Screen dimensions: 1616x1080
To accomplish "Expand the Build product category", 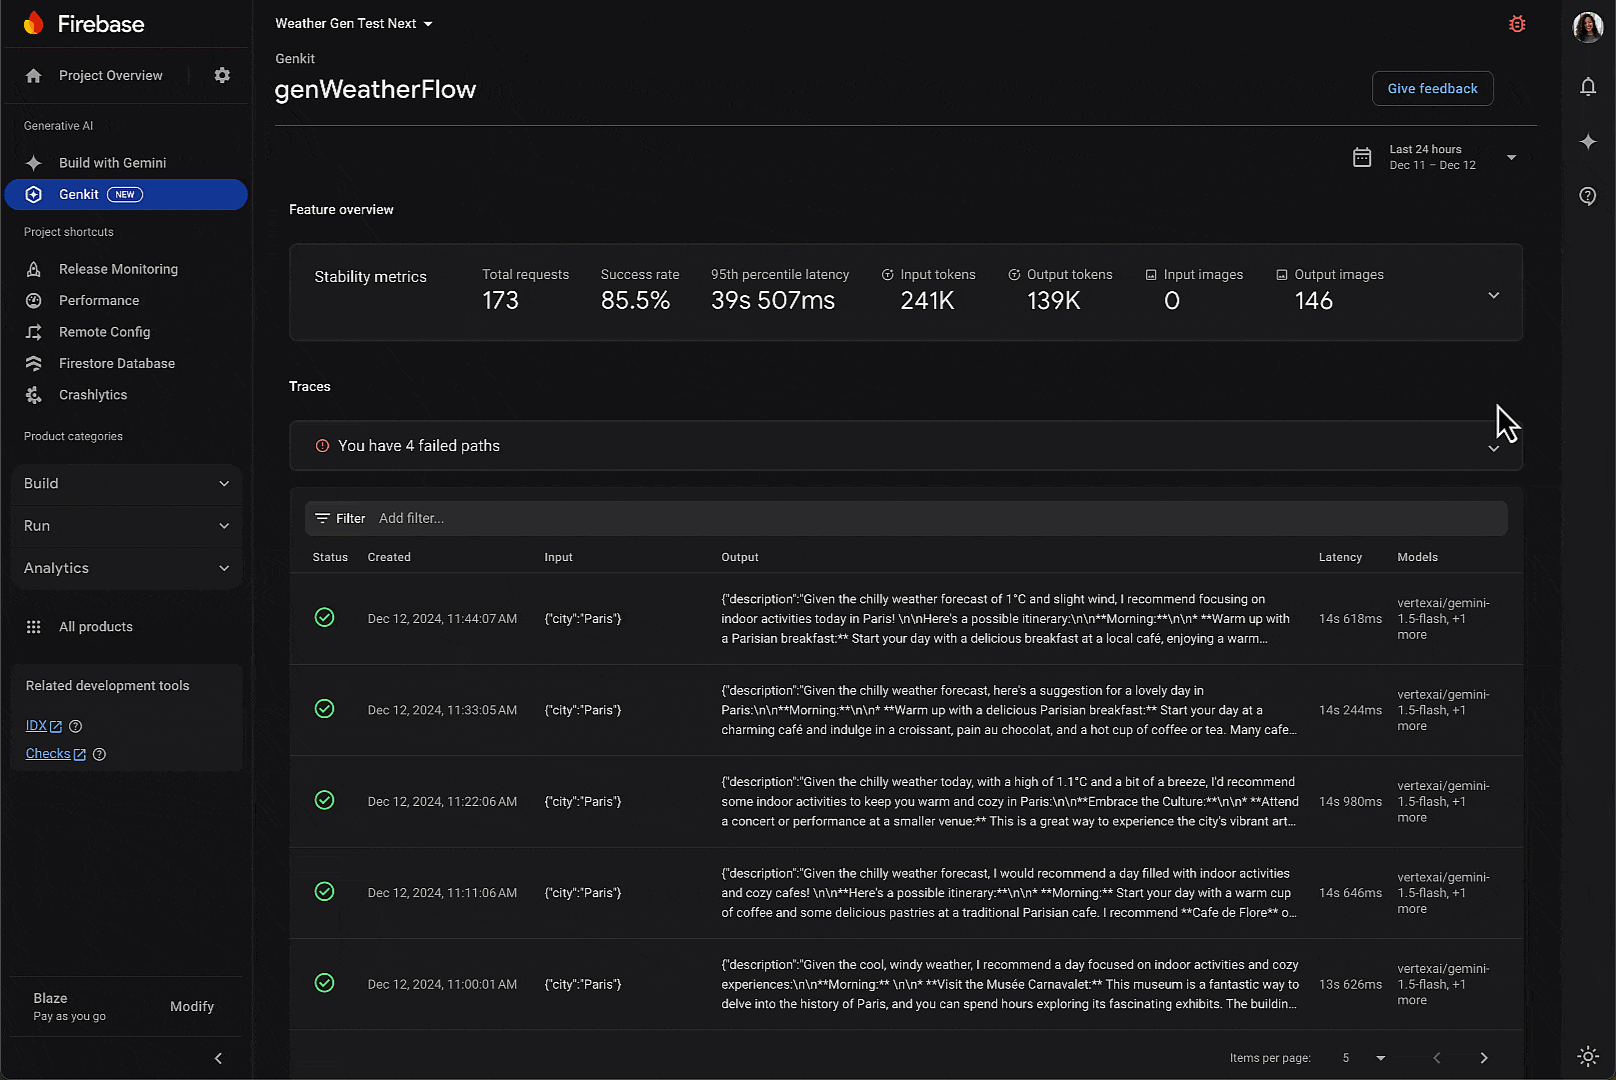I will click(x=126, y=483).
